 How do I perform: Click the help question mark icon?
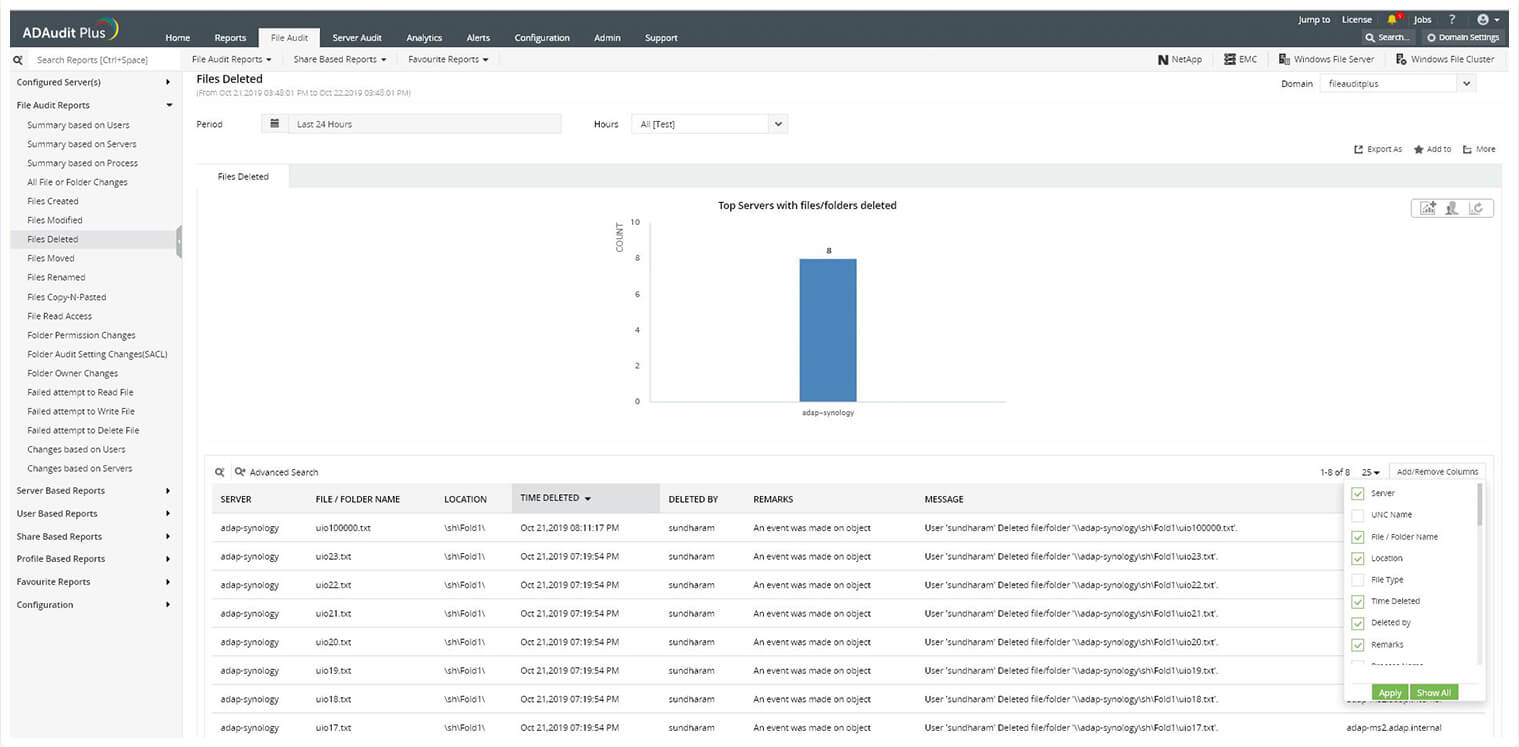pos(1452,19)
